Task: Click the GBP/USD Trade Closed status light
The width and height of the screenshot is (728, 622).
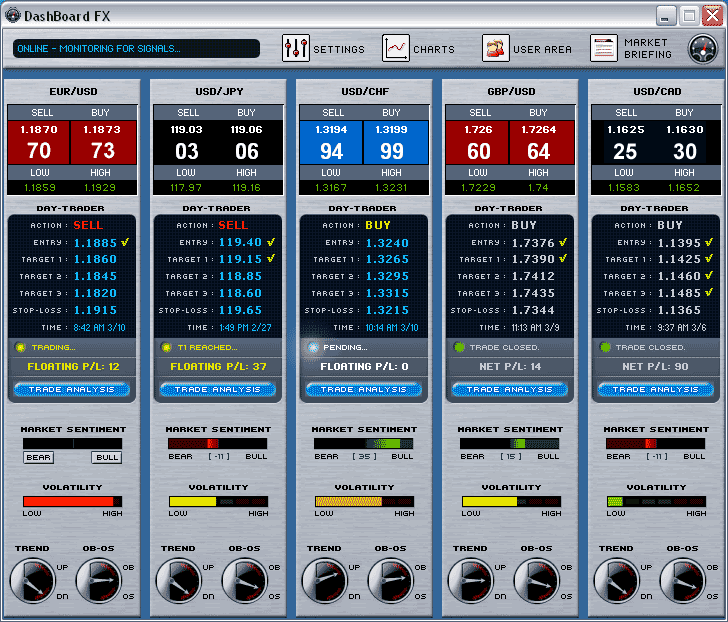Action: [459, 347]
